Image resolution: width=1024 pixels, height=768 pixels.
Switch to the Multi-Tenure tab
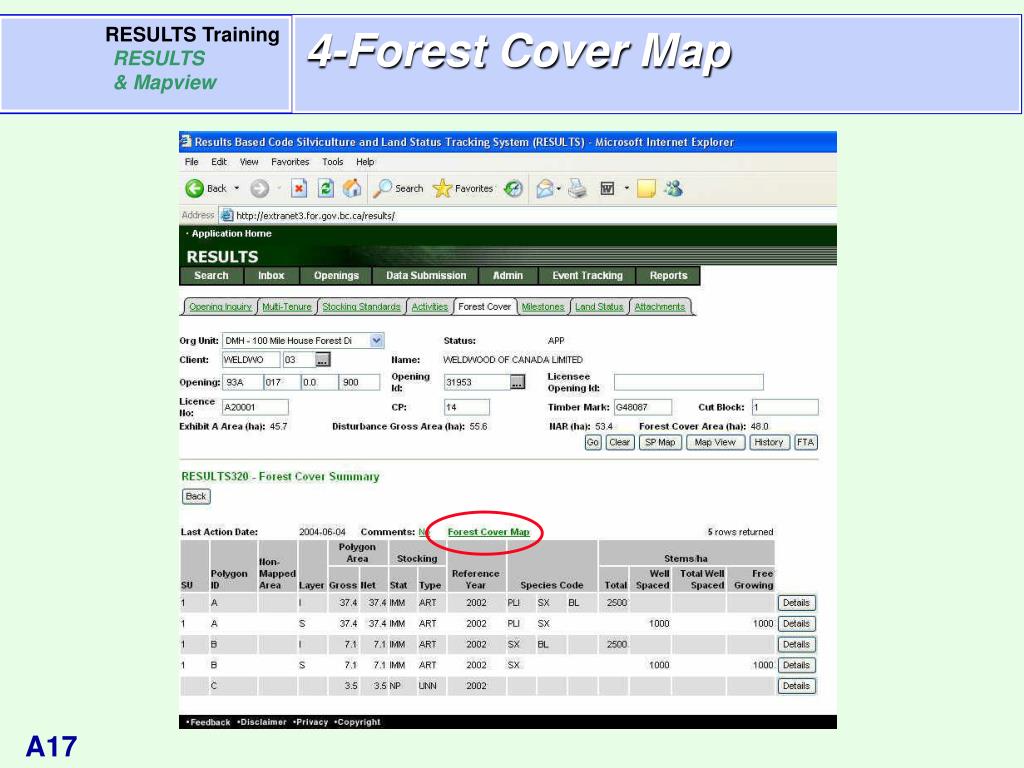[287, 307]
